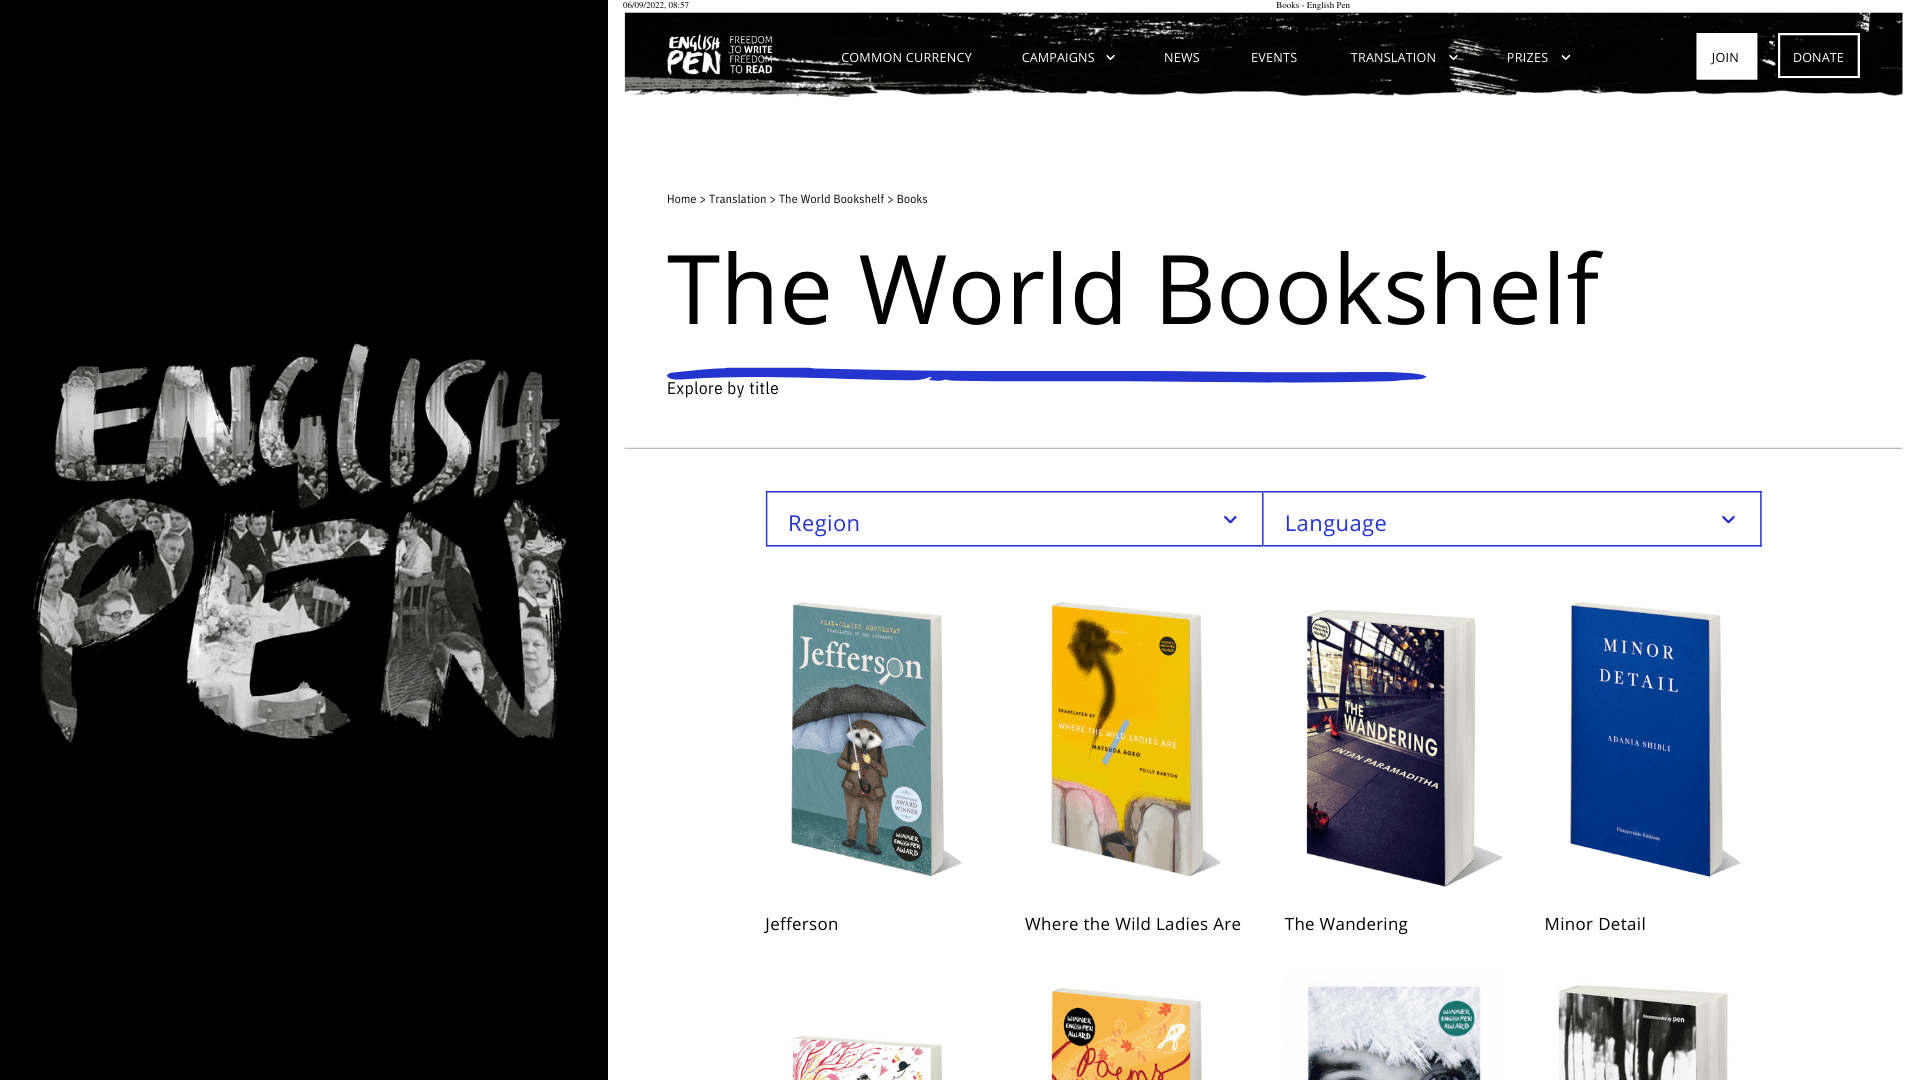1920x1080 pixels.
Task: Click the Donate button
Action: tap(1818, 56)
